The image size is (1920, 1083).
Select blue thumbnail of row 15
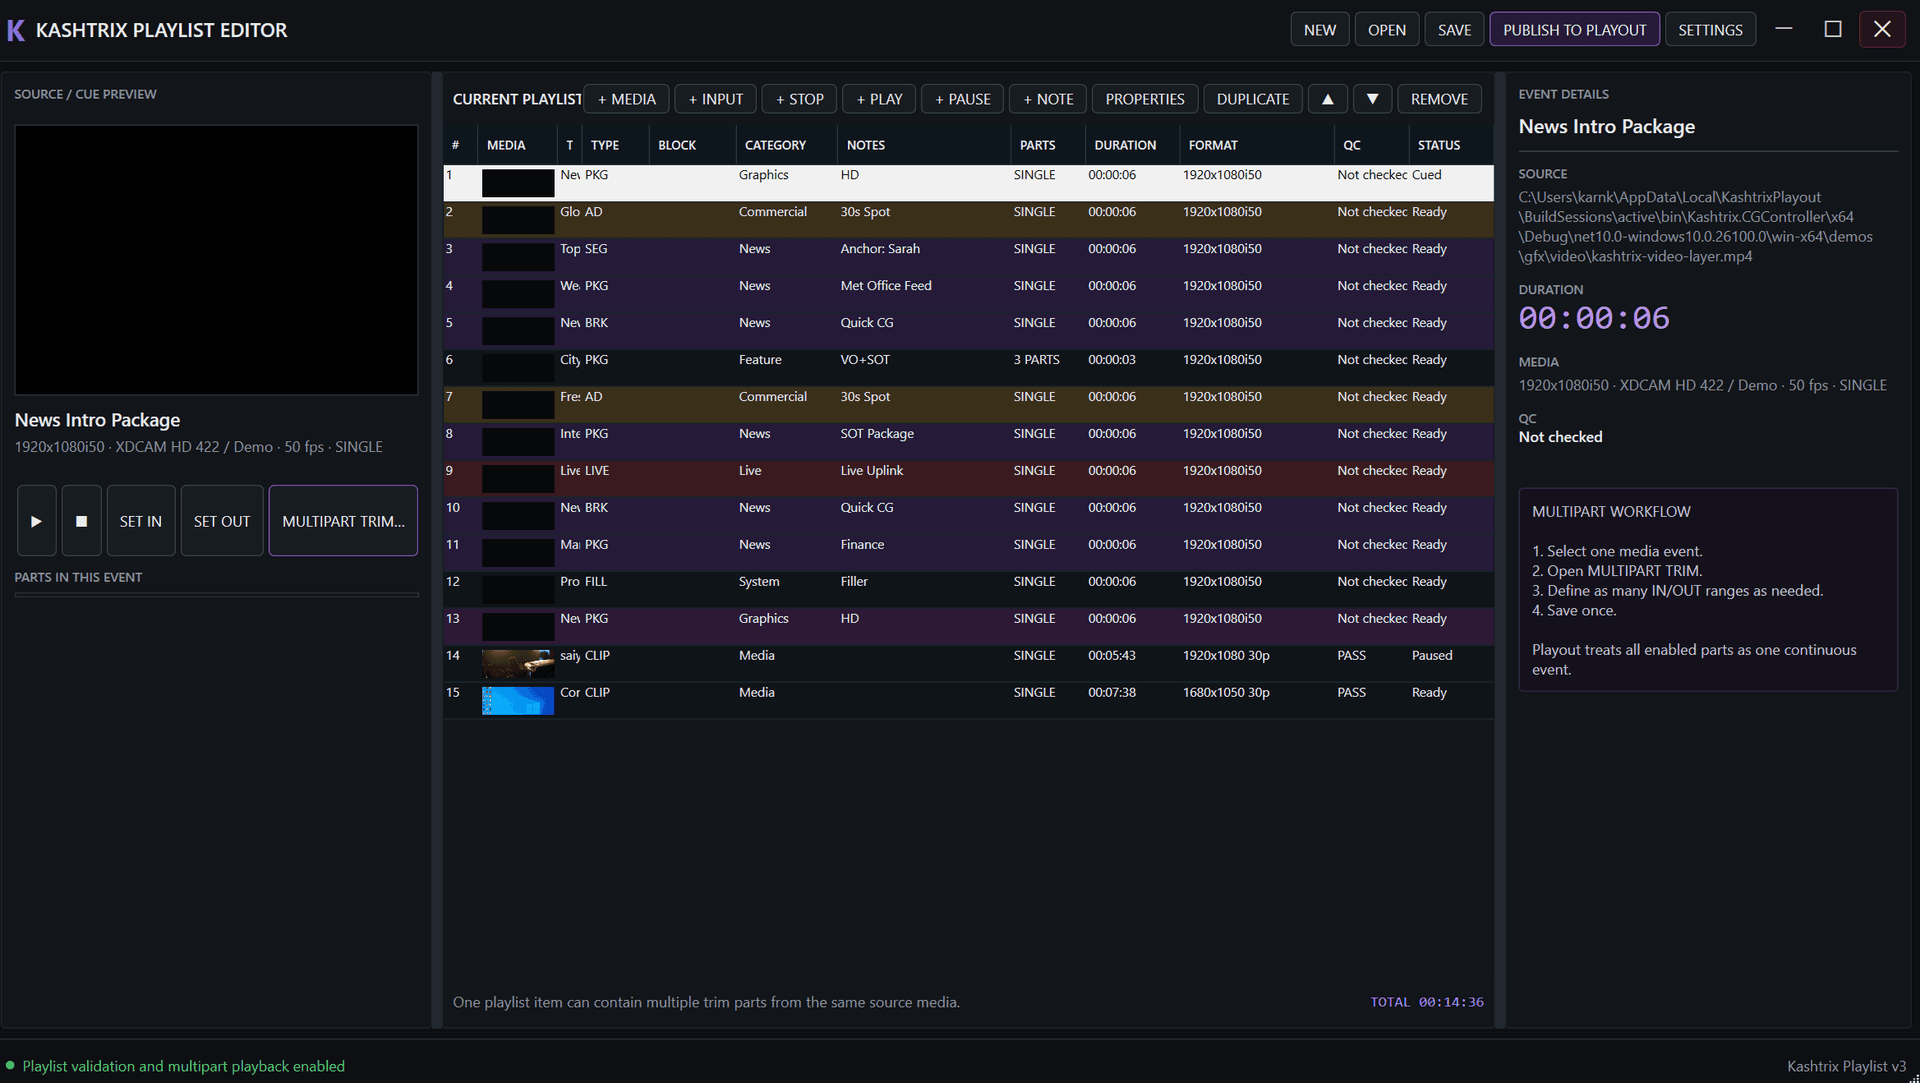click(518, 701)
